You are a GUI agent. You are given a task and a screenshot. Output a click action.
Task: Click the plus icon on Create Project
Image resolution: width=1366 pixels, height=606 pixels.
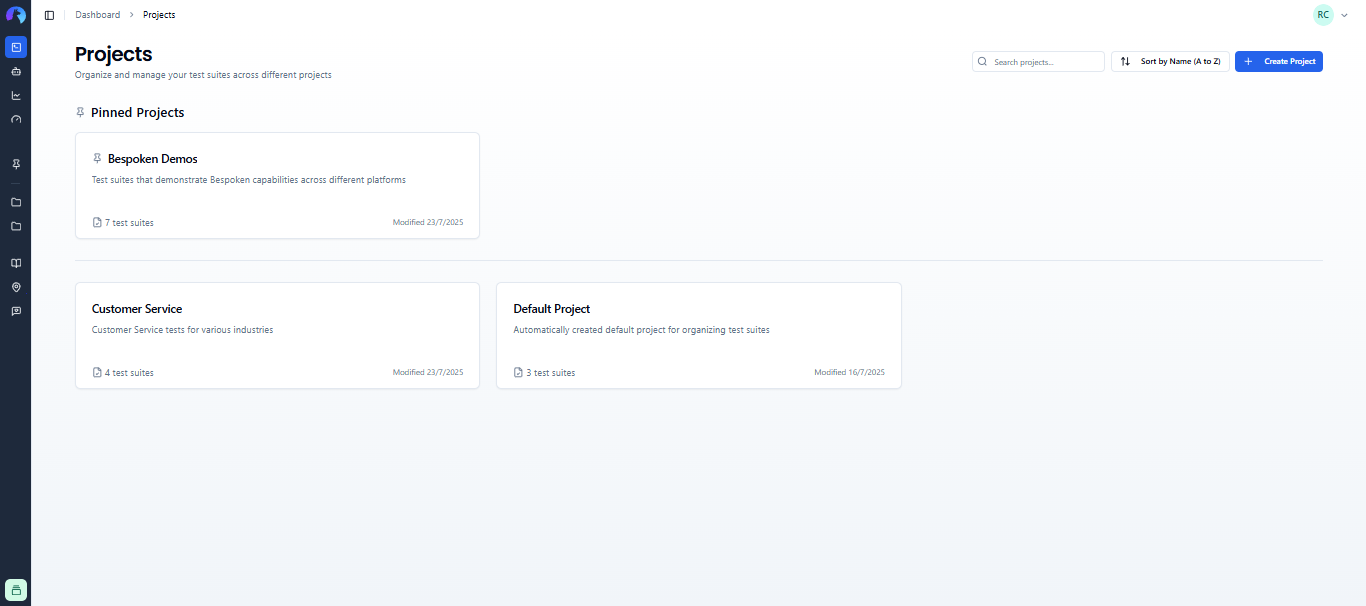tap(1248, 61)
